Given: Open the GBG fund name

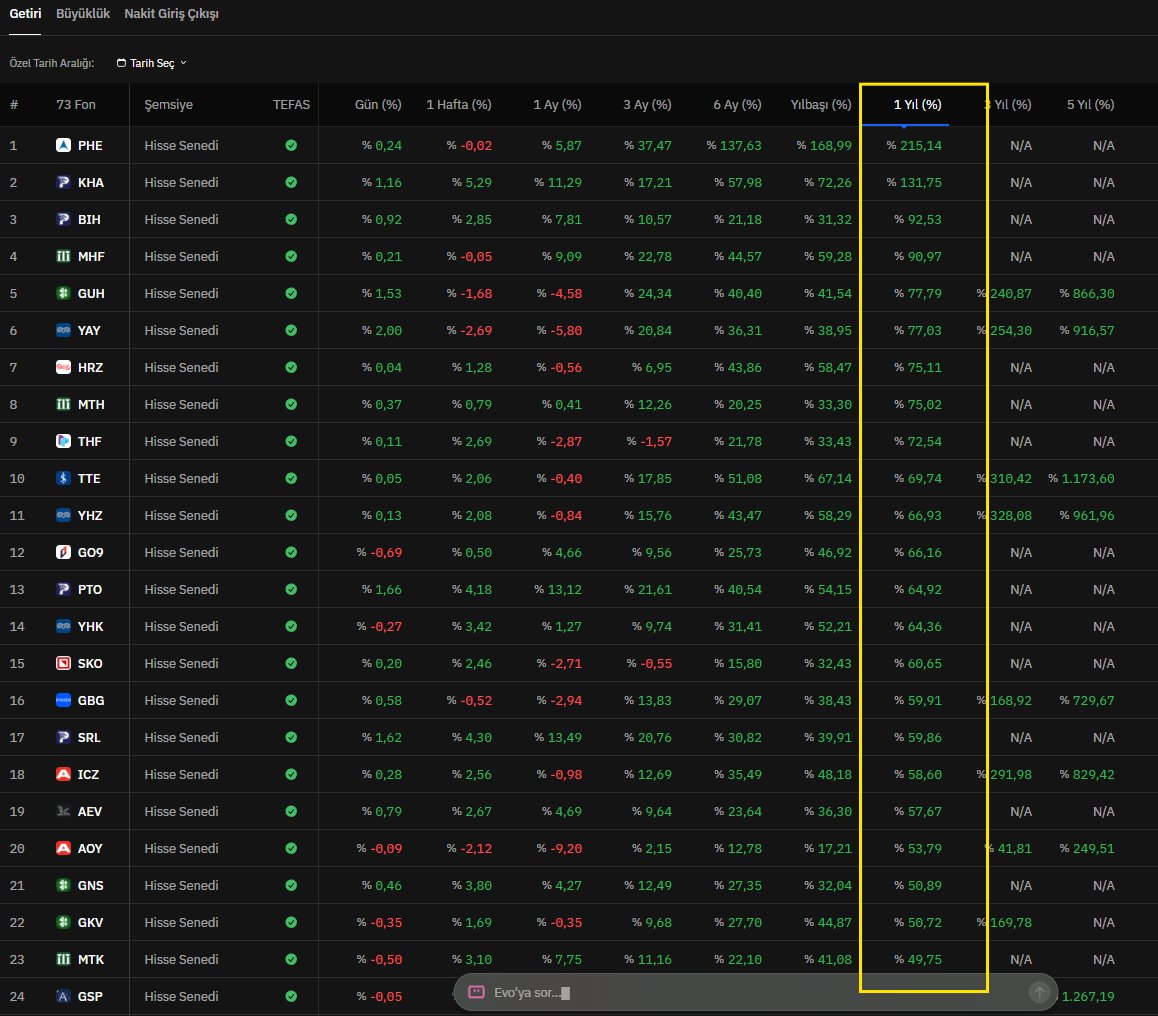Looking at the screenshot, I should pyautogui.click(x=91, y=700).
